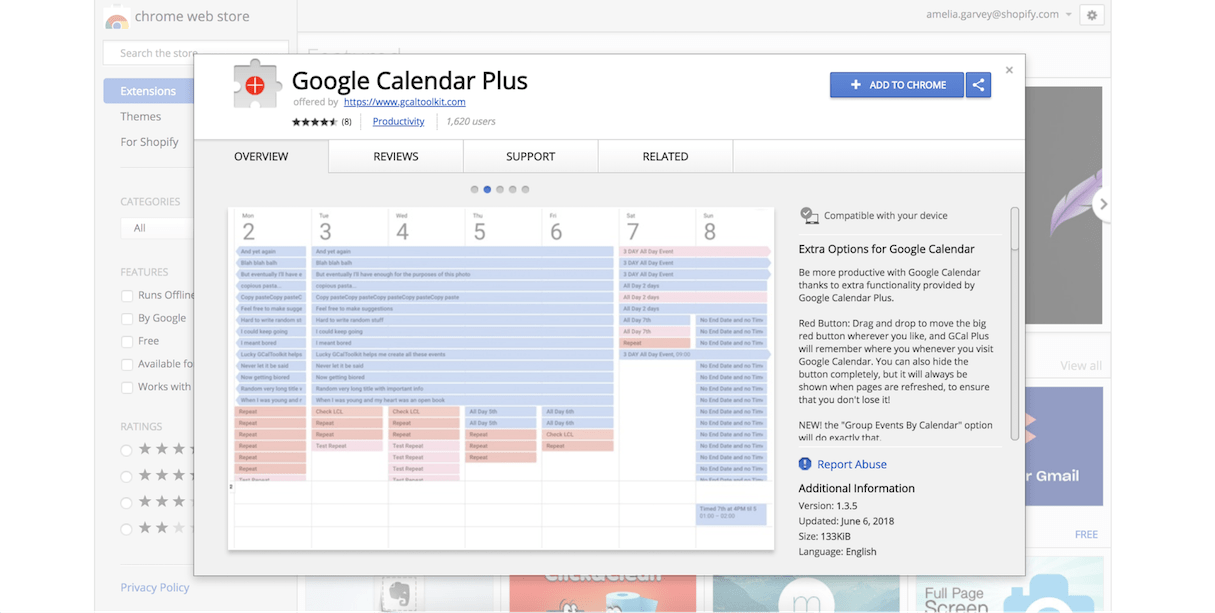Screen dimensions: 1215x613
Task: Select Themes in the sidebar
Action: click(x=141, y=116)
